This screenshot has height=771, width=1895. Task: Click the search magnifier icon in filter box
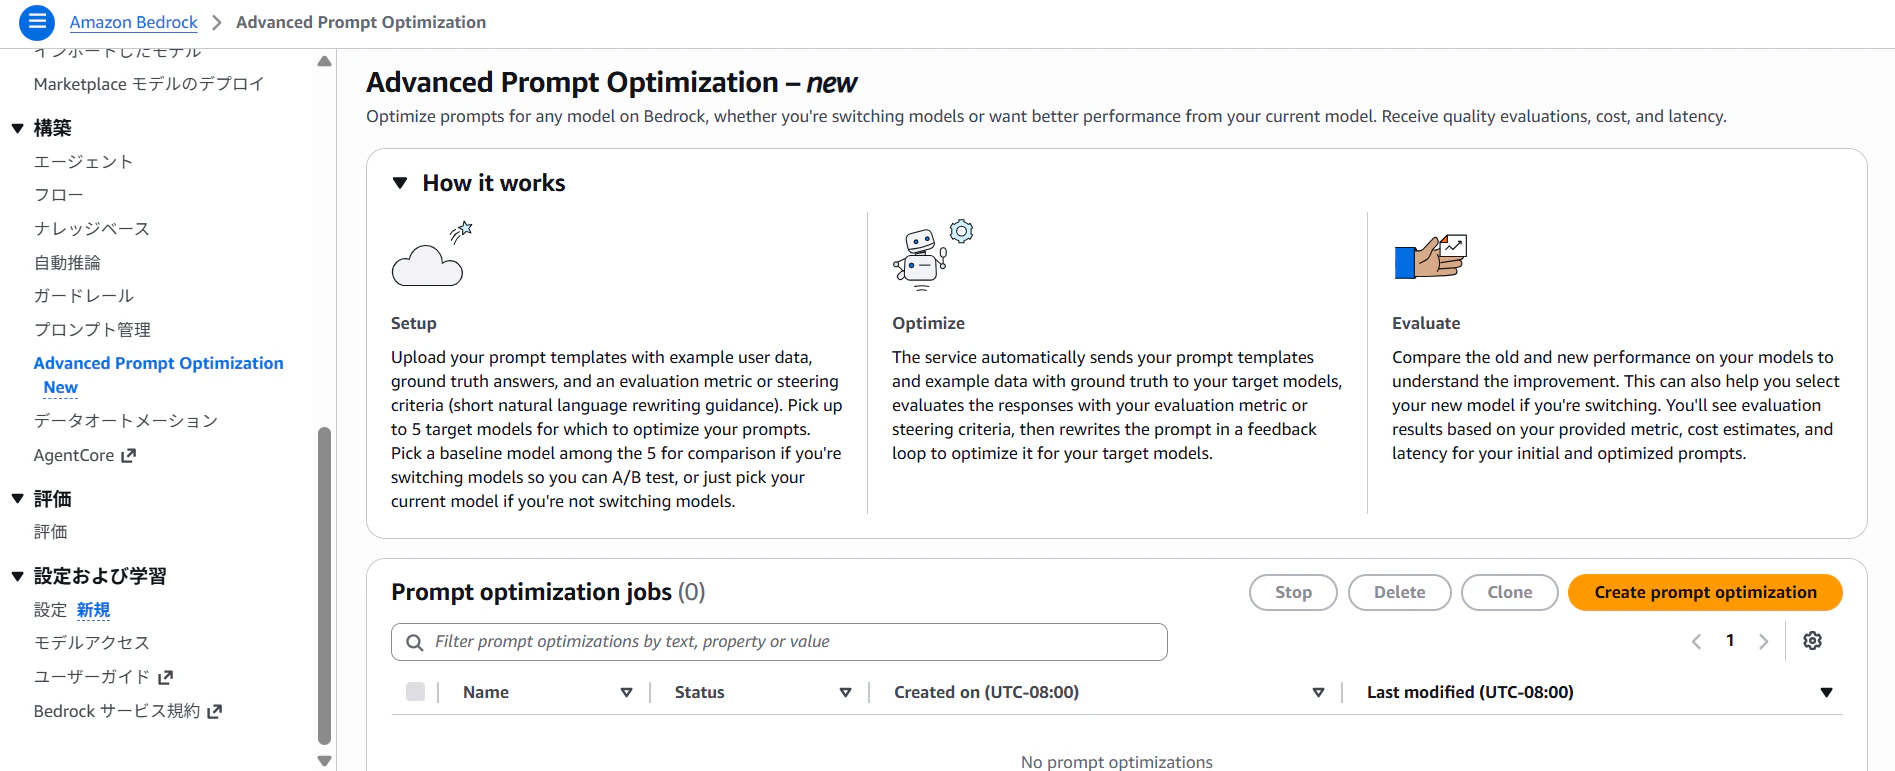(x=414, y=642)
